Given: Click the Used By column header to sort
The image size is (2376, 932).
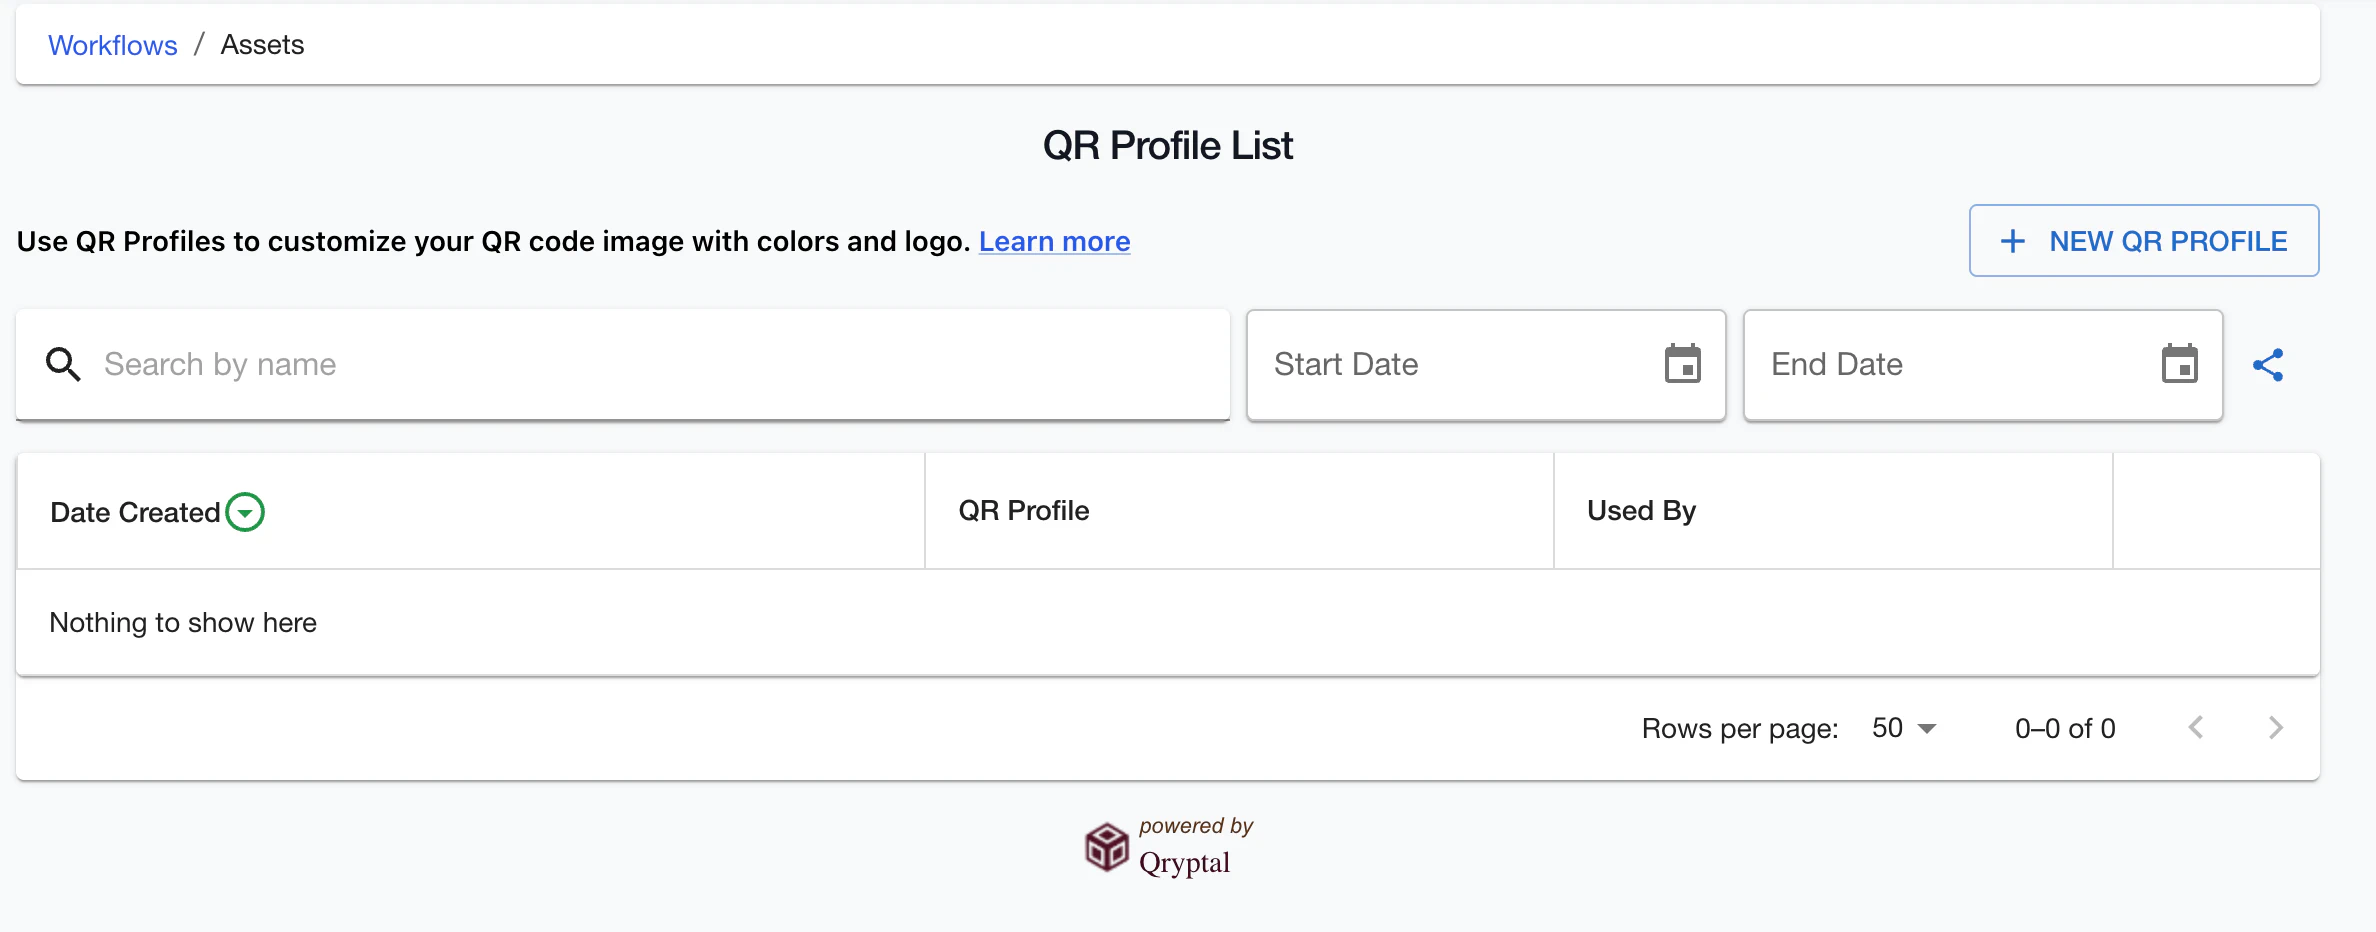Looking at the screenshot, I should (1640, 510).
